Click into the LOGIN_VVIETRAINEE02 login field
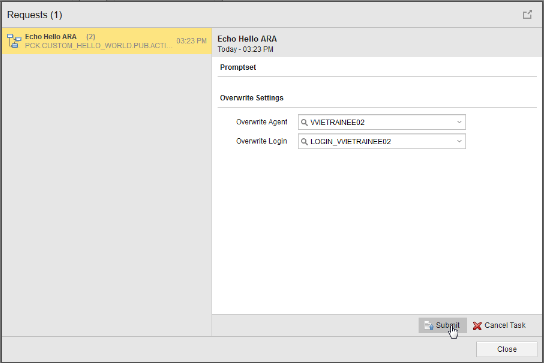 point(382,141)
